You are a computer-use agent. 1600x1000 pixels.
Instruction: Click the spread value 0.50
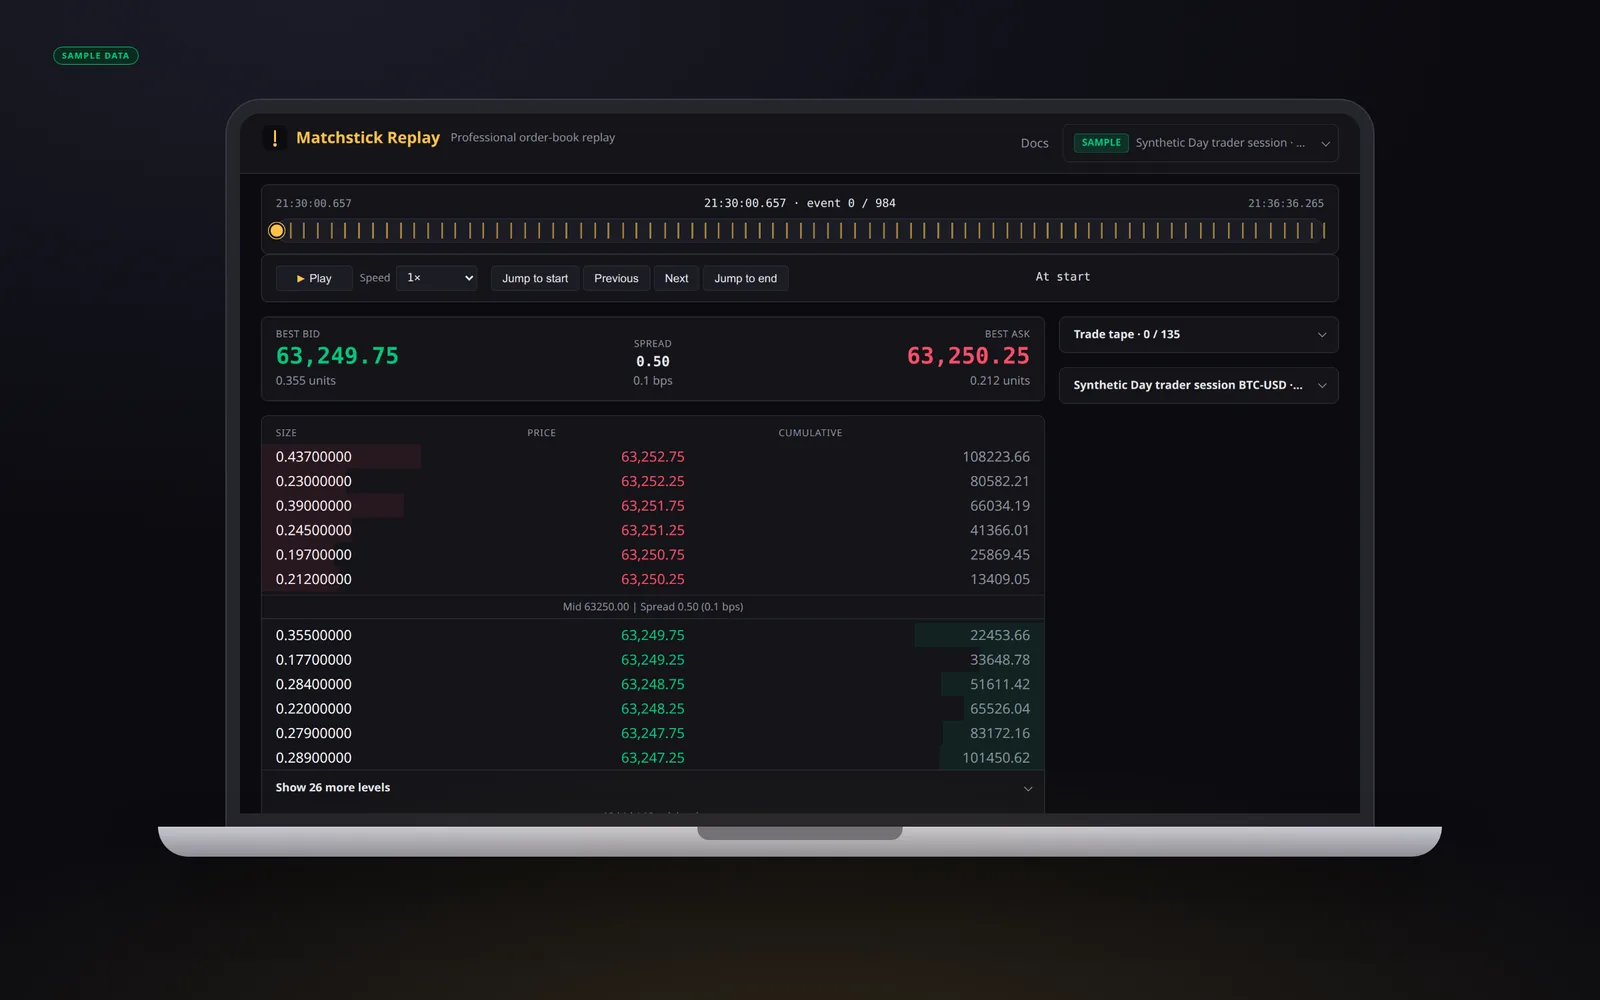click(653, 362)
